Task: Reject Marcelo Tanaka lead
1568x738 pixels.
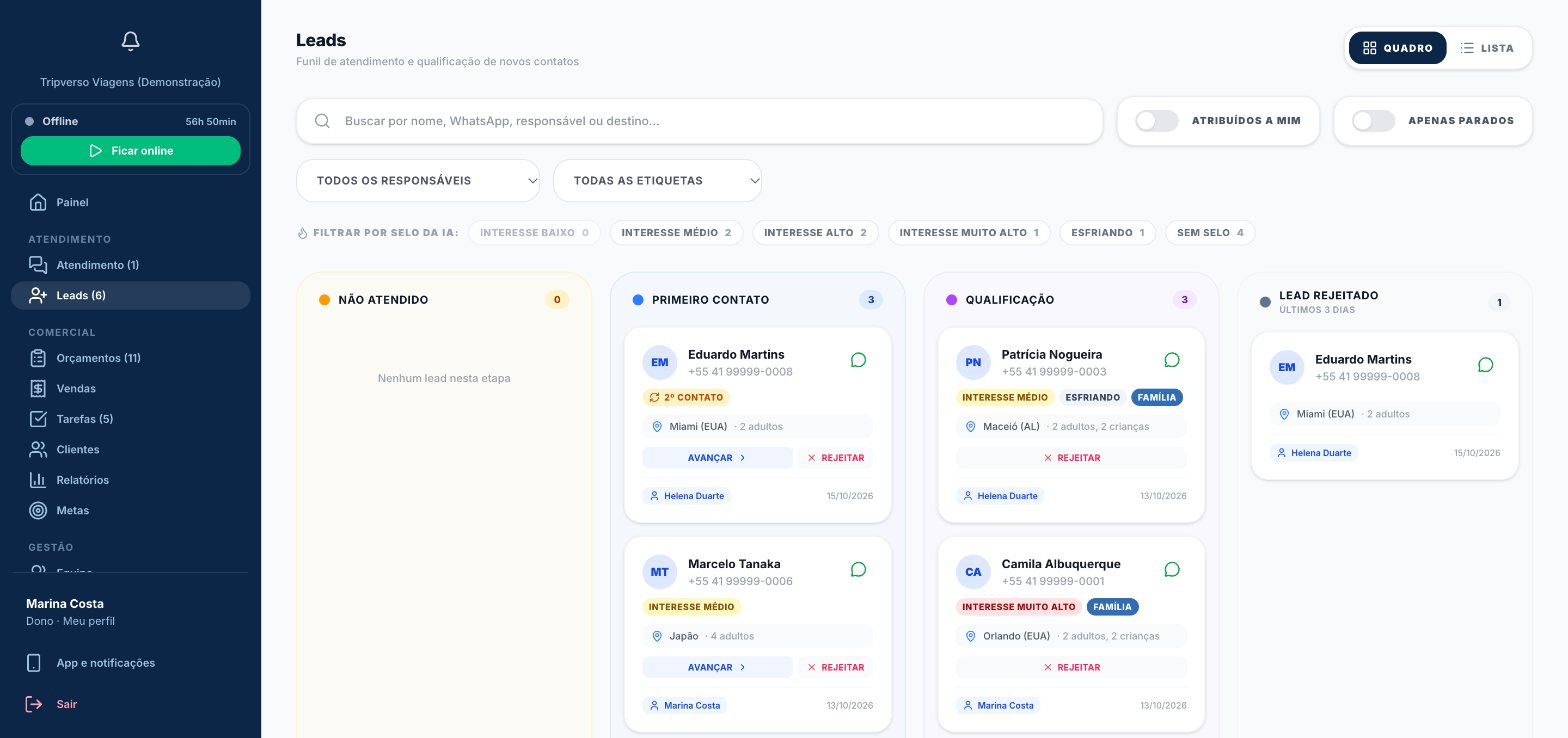Action: point(835,667)
